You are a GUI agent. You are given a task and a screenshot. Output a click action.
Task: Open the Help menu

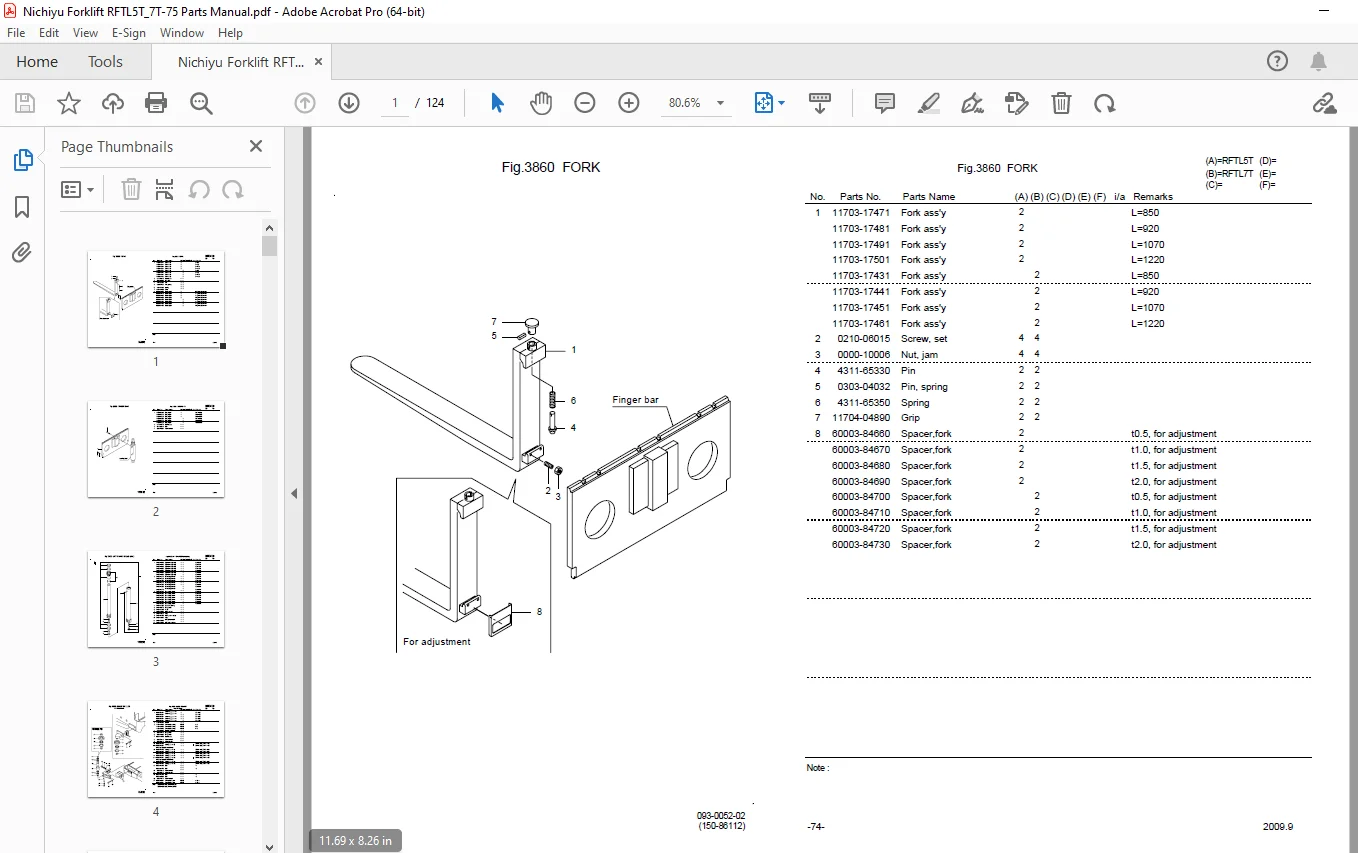tap(231, 32)
